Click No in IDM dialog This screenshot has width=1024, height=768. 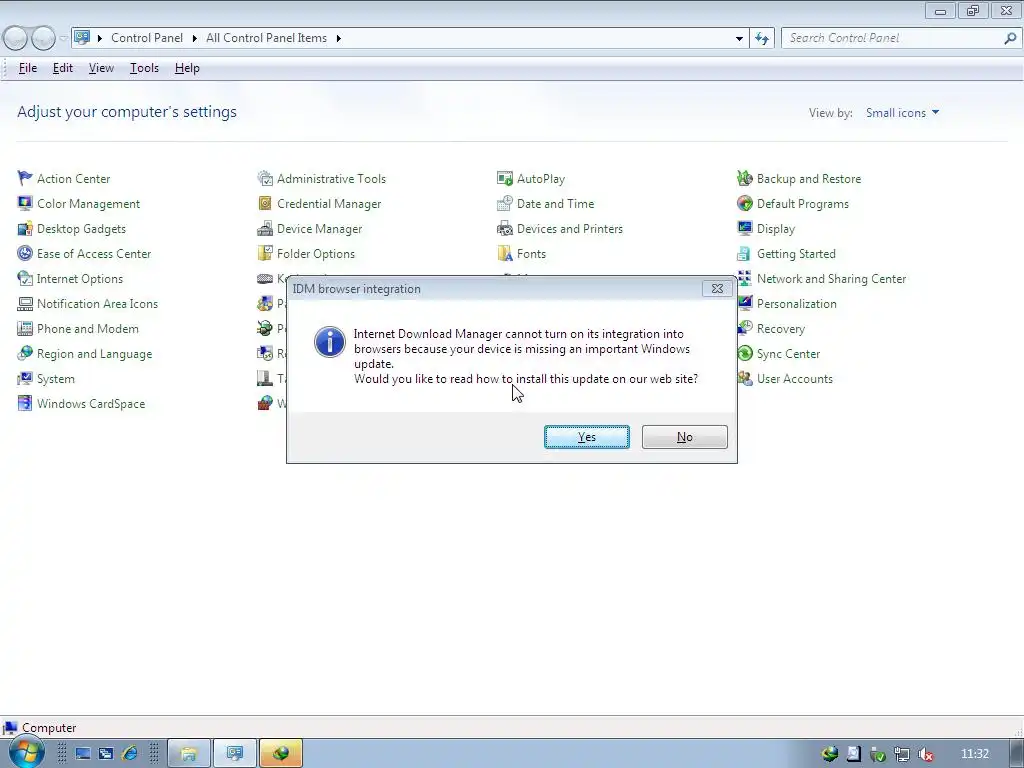pos(684,437)
